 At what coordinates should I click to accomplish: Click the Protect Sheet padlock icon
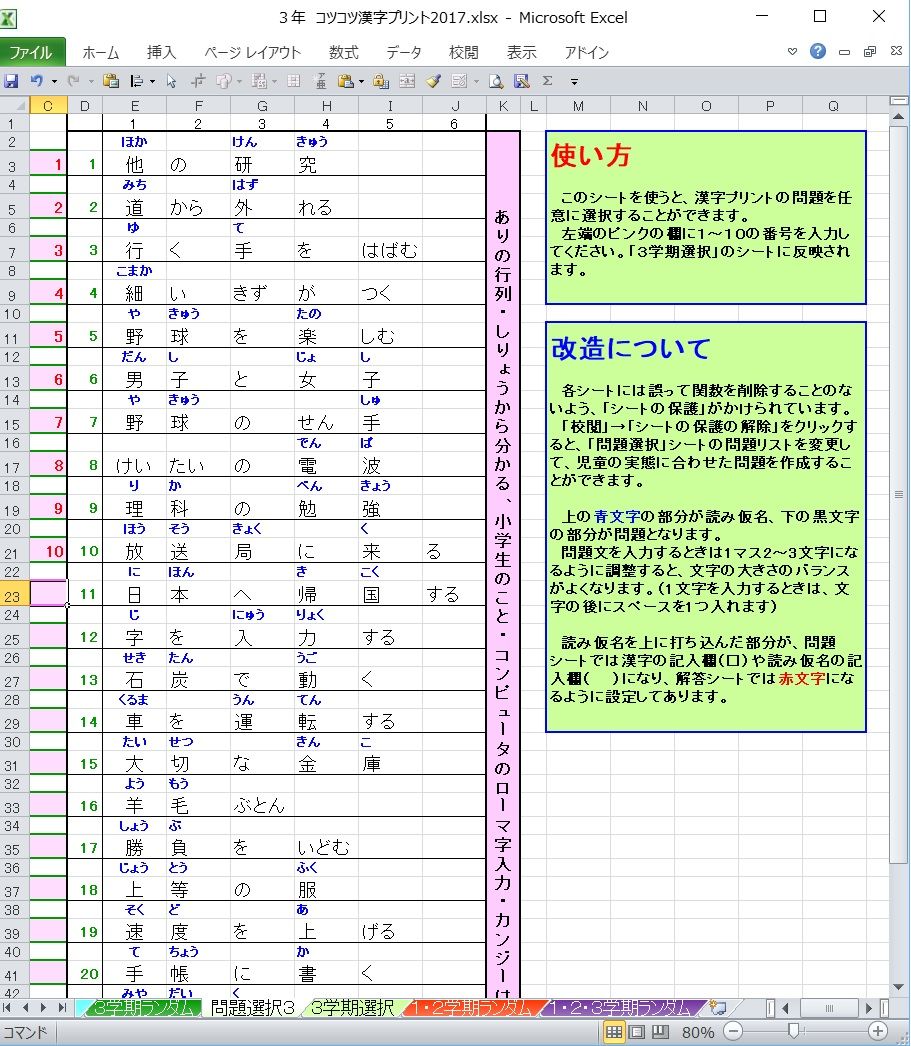coord(381,81)
